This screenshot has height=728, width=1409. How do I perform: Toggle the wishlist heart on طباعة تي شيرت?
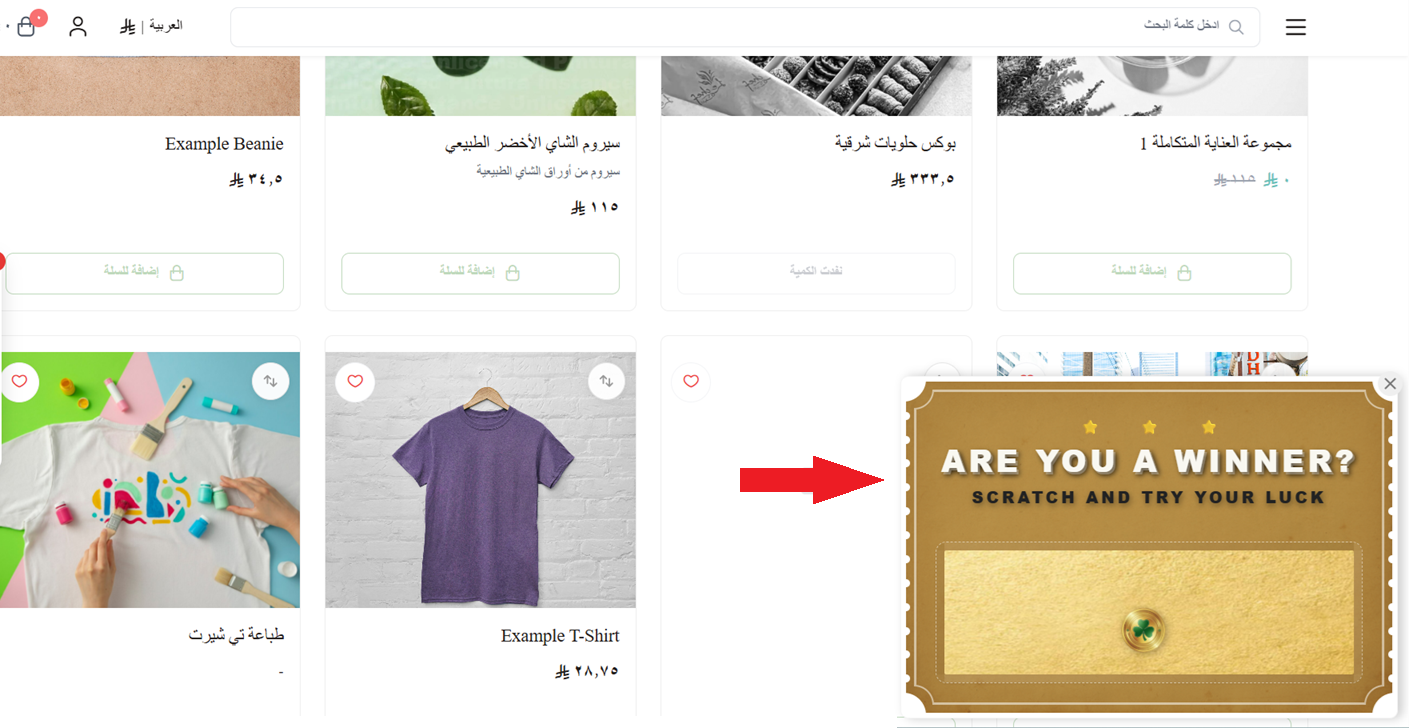coord(20,381)
